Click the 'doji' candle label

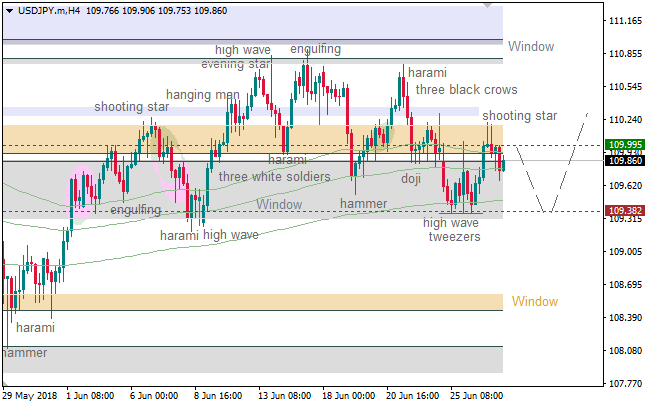410,179
